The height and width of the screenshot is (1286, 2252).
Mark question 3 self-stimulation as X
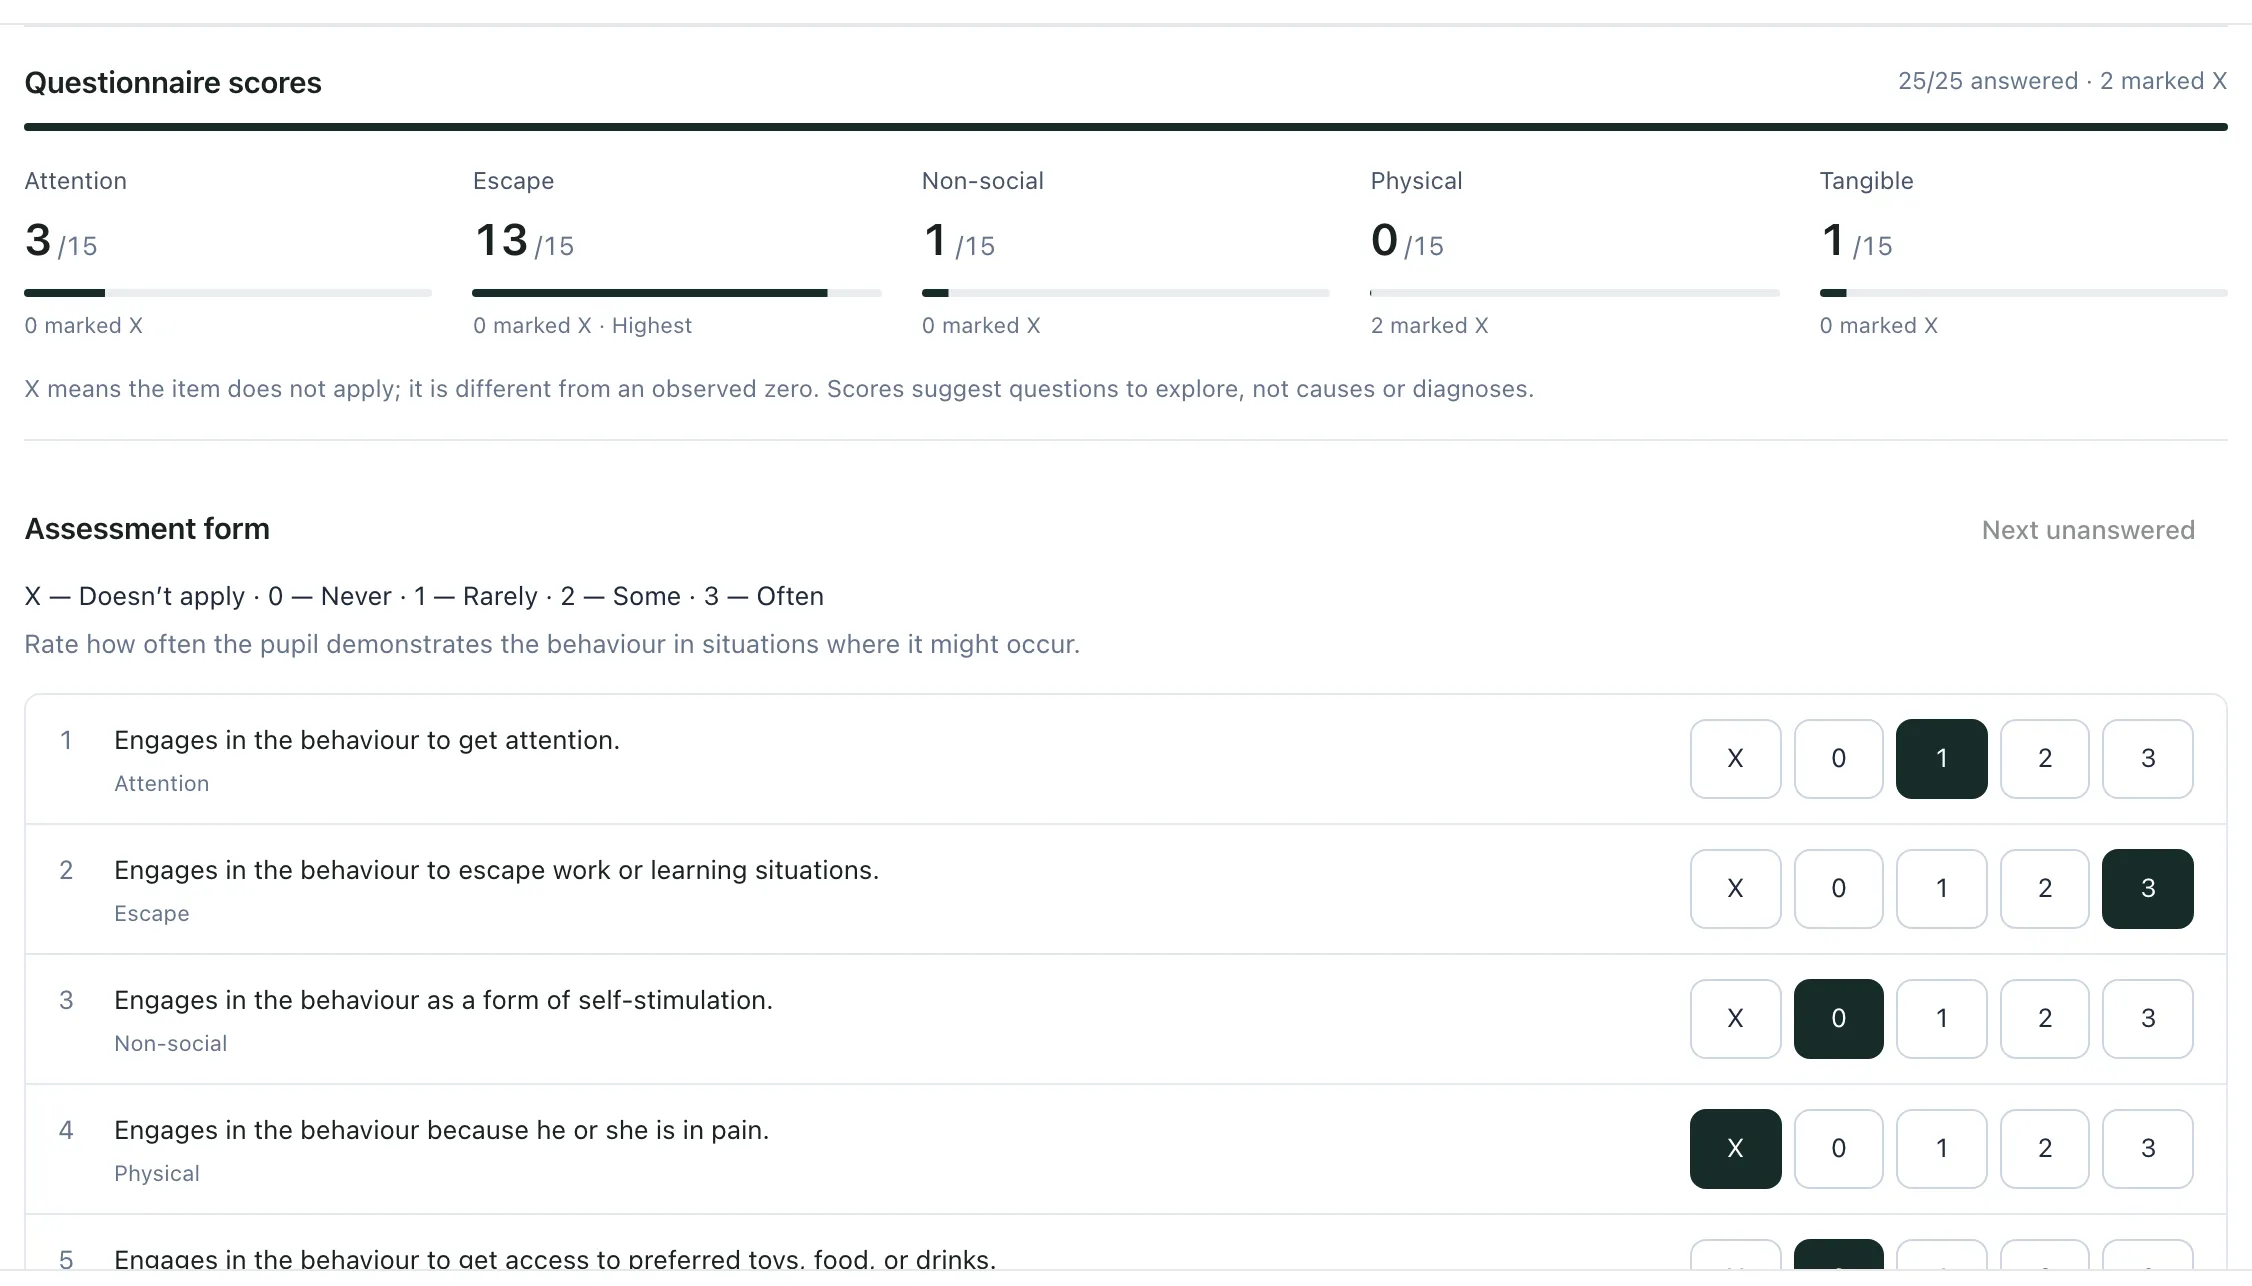pyautogui.click(x=1735, y=1019)
